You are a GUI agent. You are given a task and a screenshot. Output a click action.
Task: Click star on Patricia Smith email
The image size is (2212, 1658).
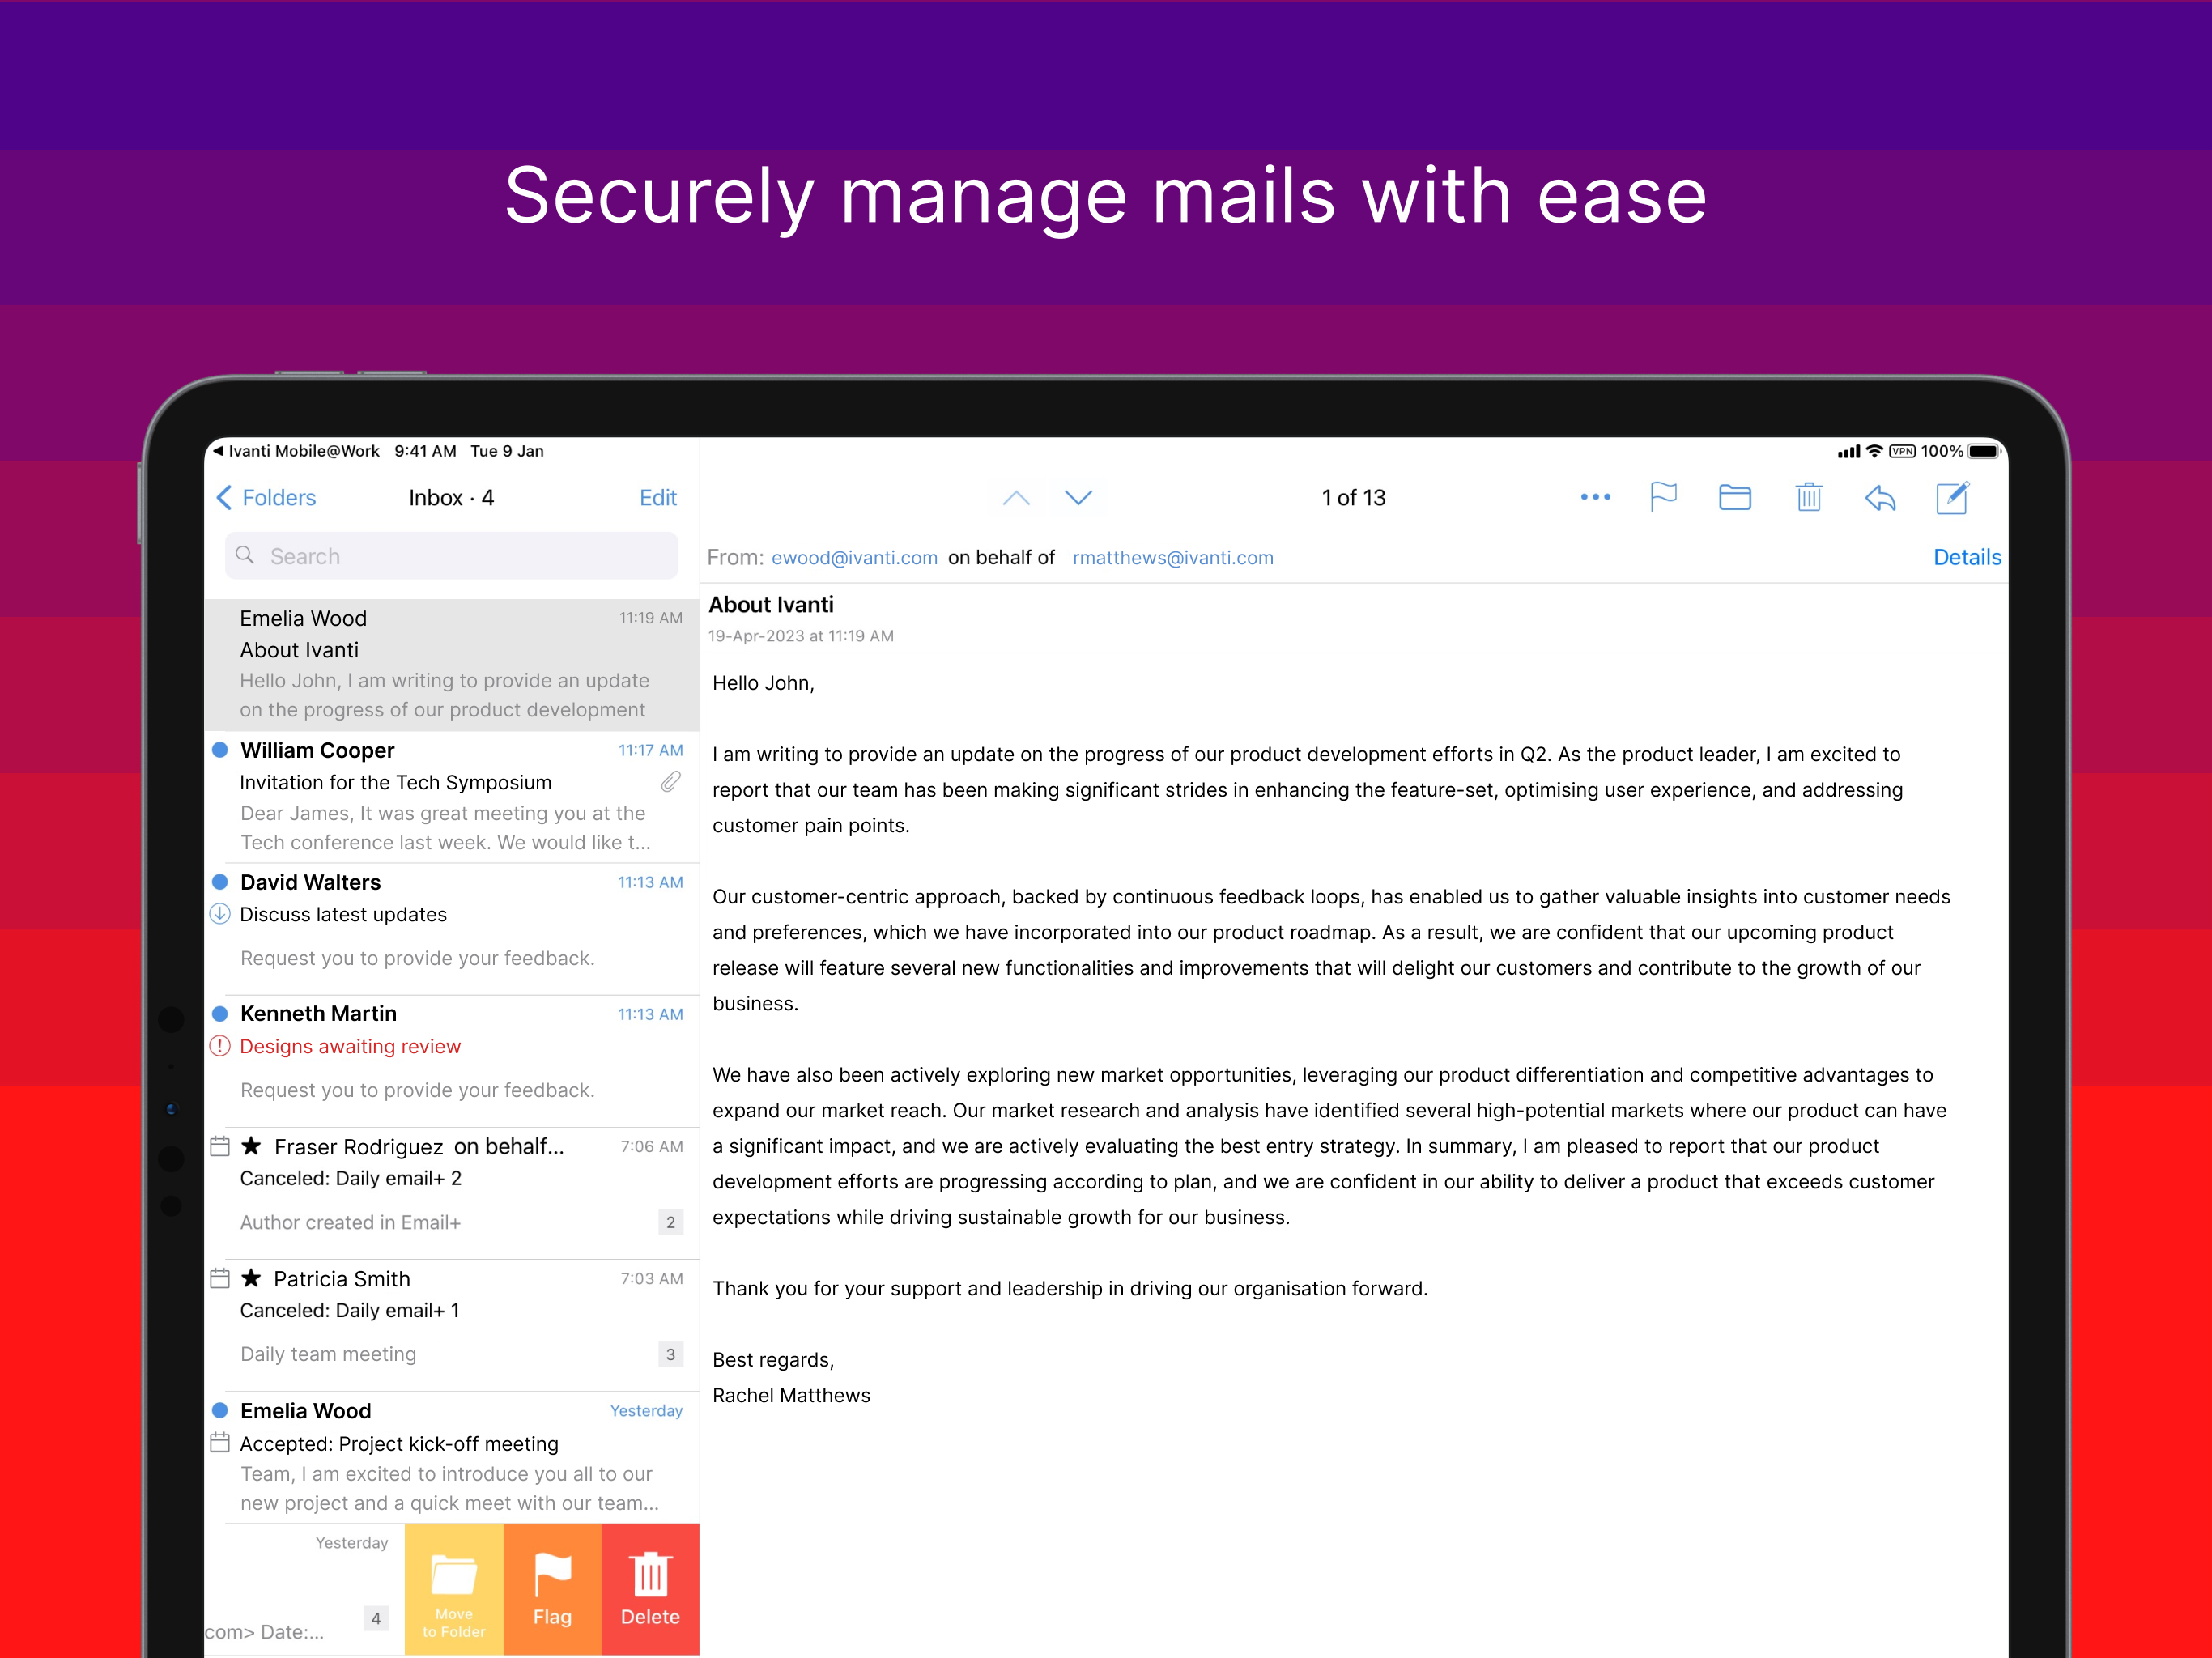[251, 1278]
